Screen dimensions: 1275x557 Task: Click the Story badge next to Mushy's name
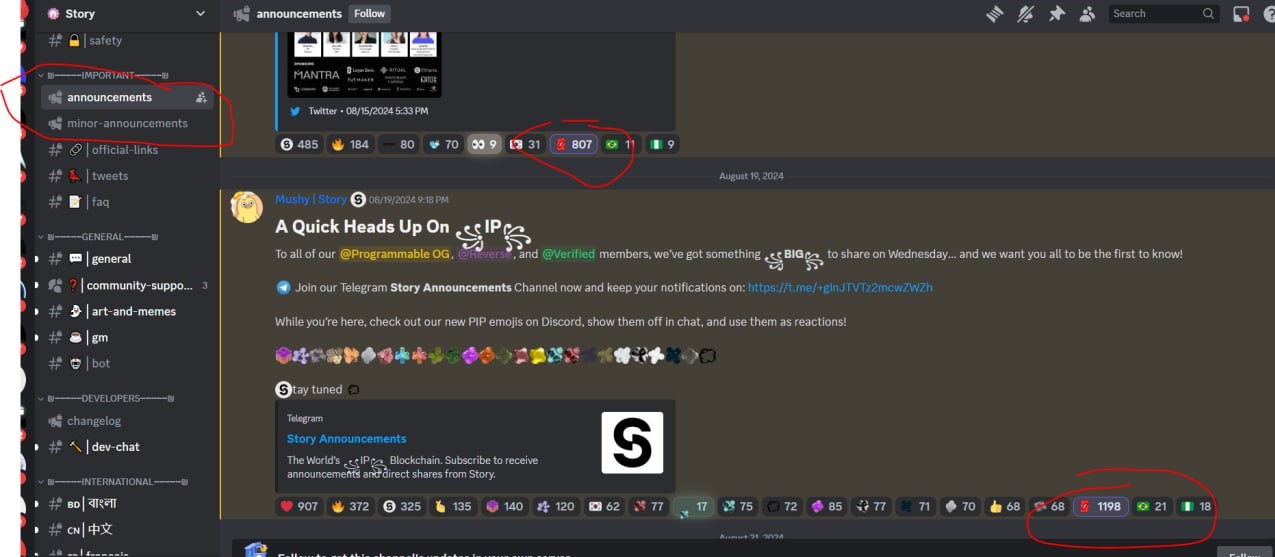(x=358, y=199)
